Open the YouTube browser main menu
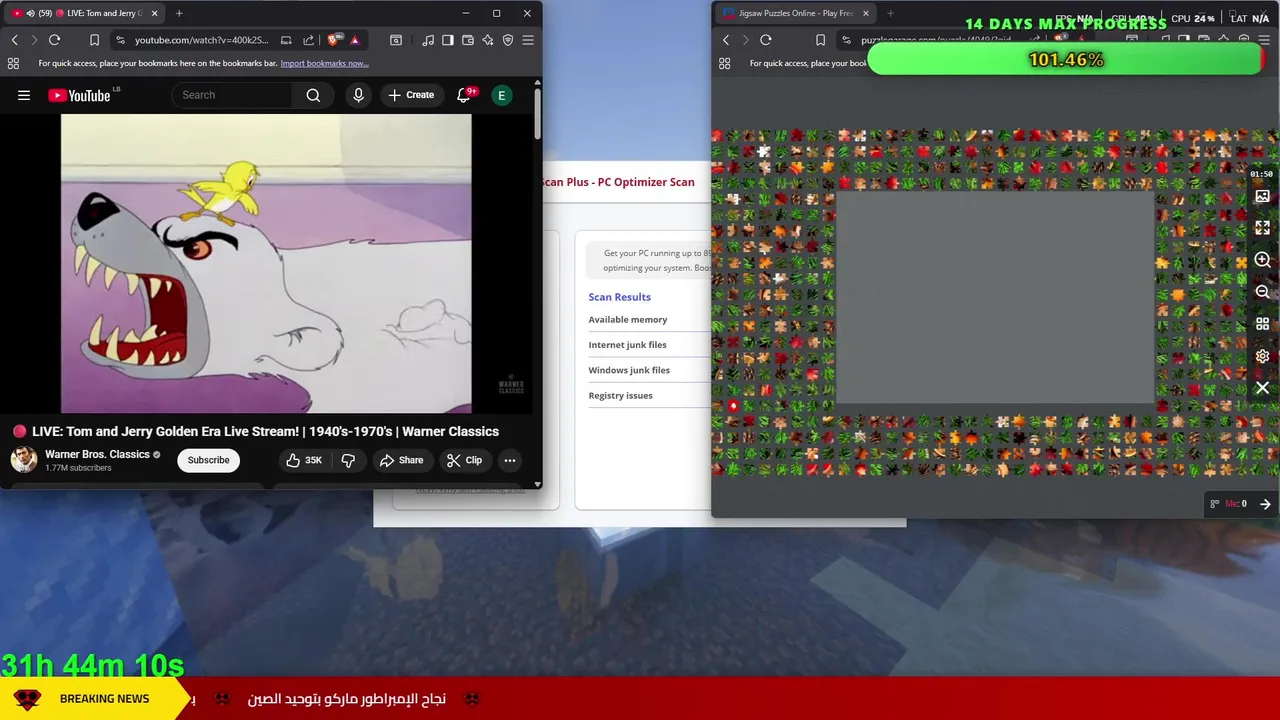This screenshot has width=1280, height=720. (528, 40)
